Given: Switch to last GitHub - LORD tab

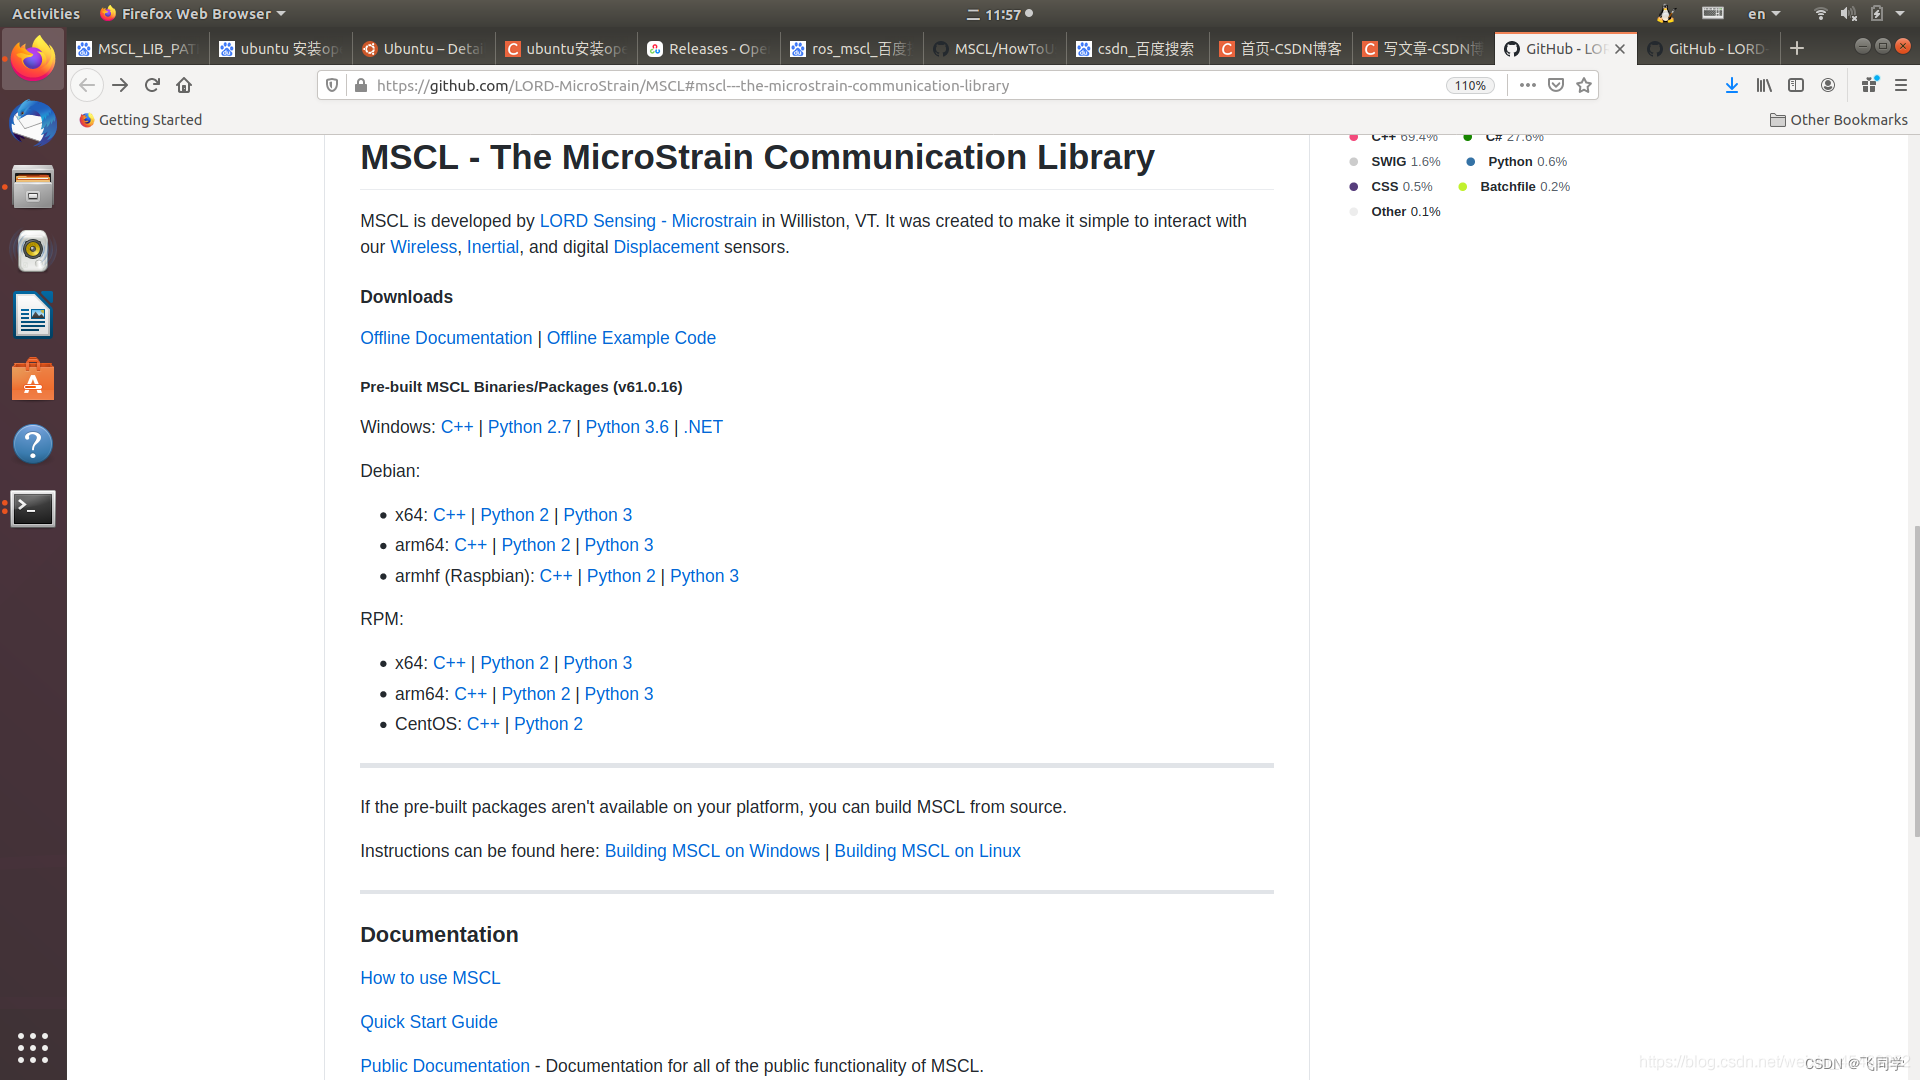Looking at the screenshot, I should [1708, 49].
